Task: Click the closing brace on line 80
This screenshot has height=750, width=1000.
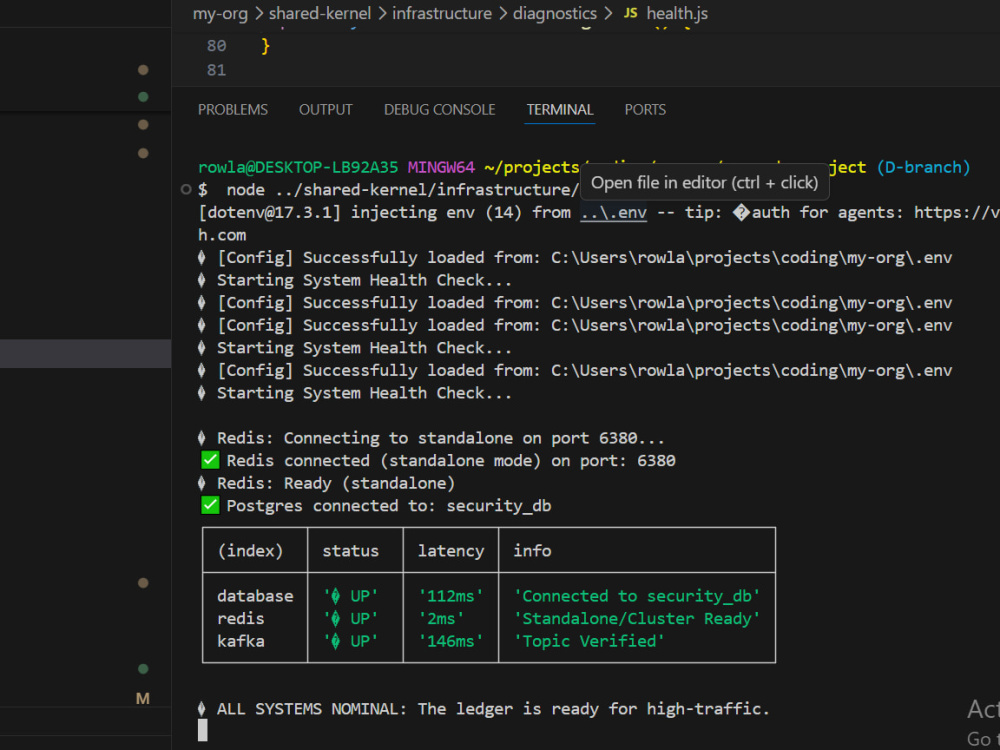Action: coord(265,46)
